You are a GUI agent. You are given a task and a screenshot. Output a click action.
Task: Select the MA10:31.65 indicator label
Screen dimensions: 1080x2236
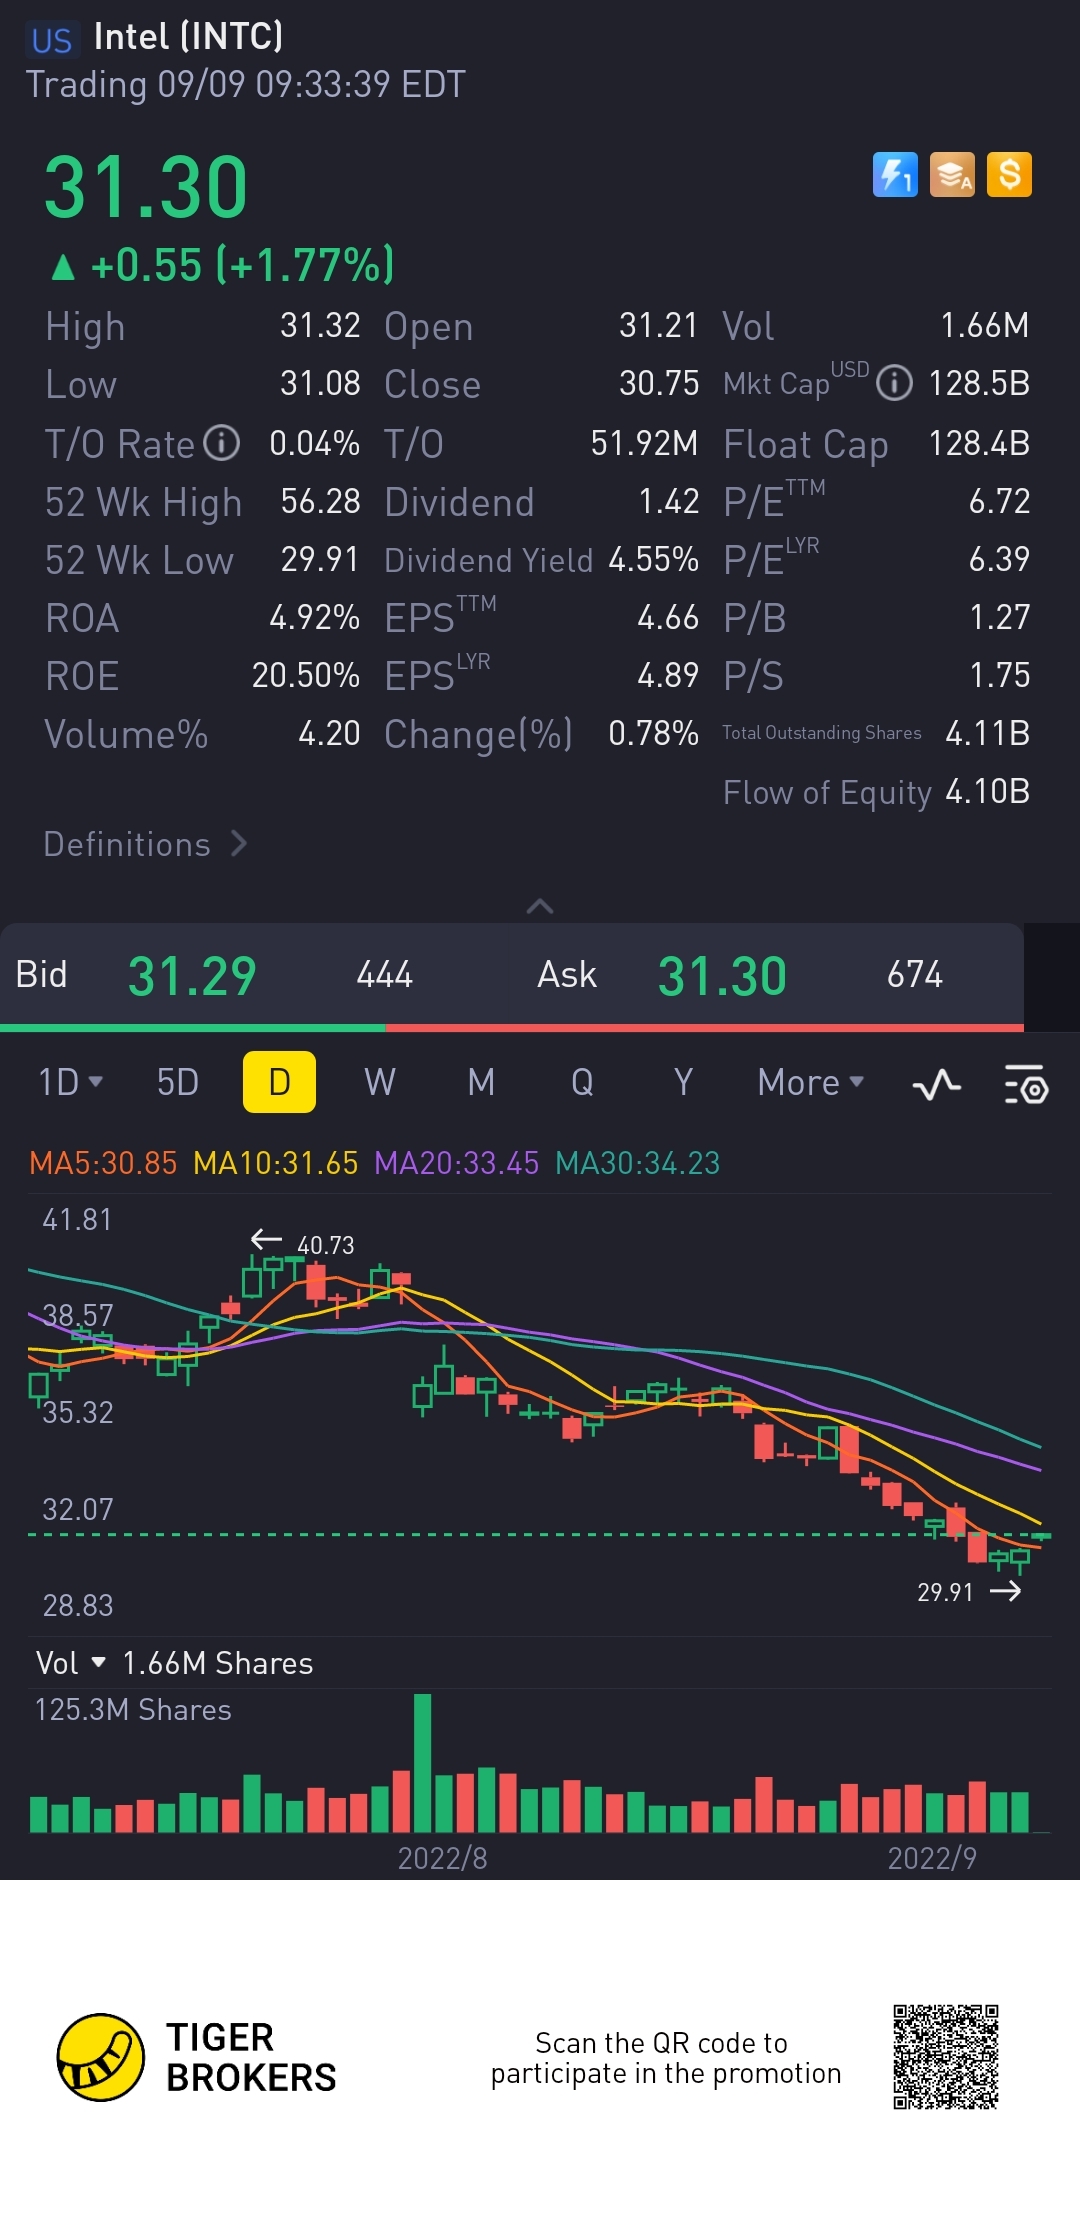pos(275,1163)
